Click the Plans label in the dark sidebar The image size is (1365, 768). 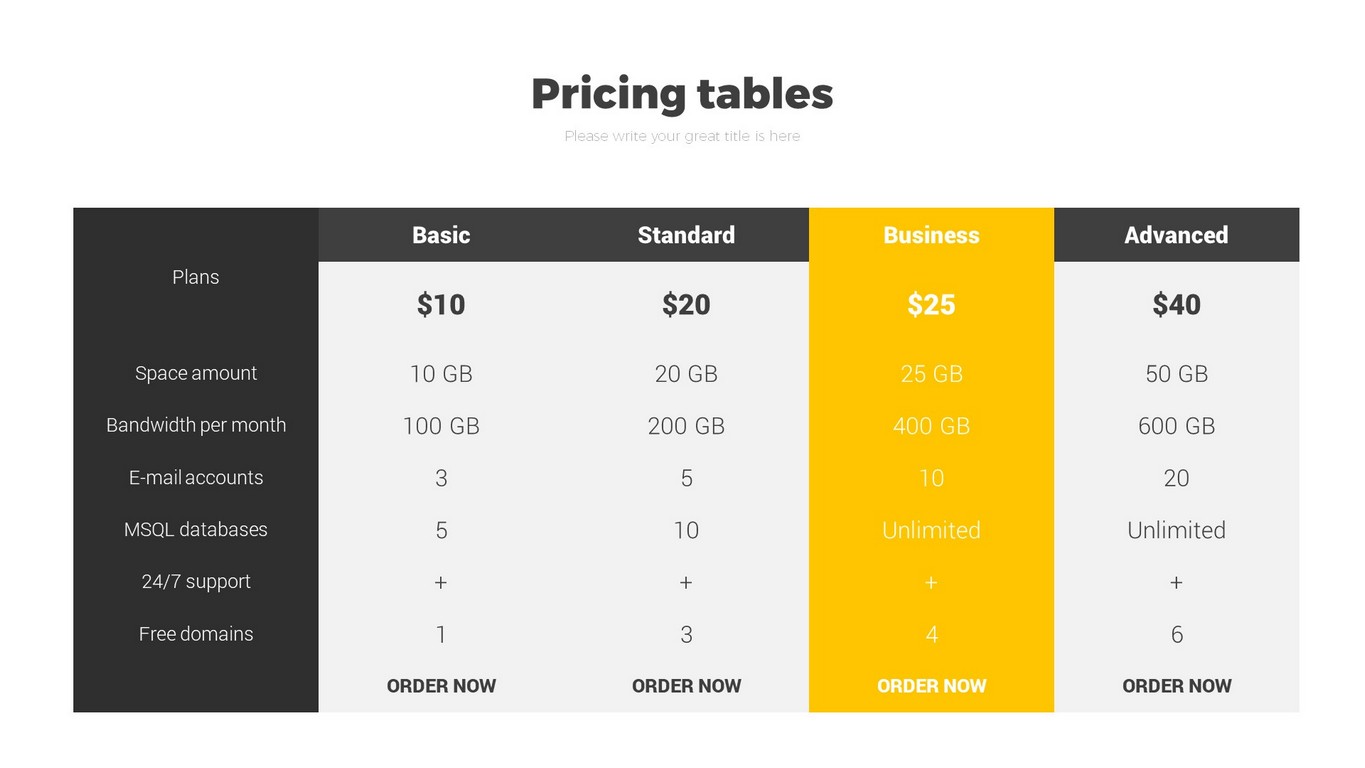point(196,277)
